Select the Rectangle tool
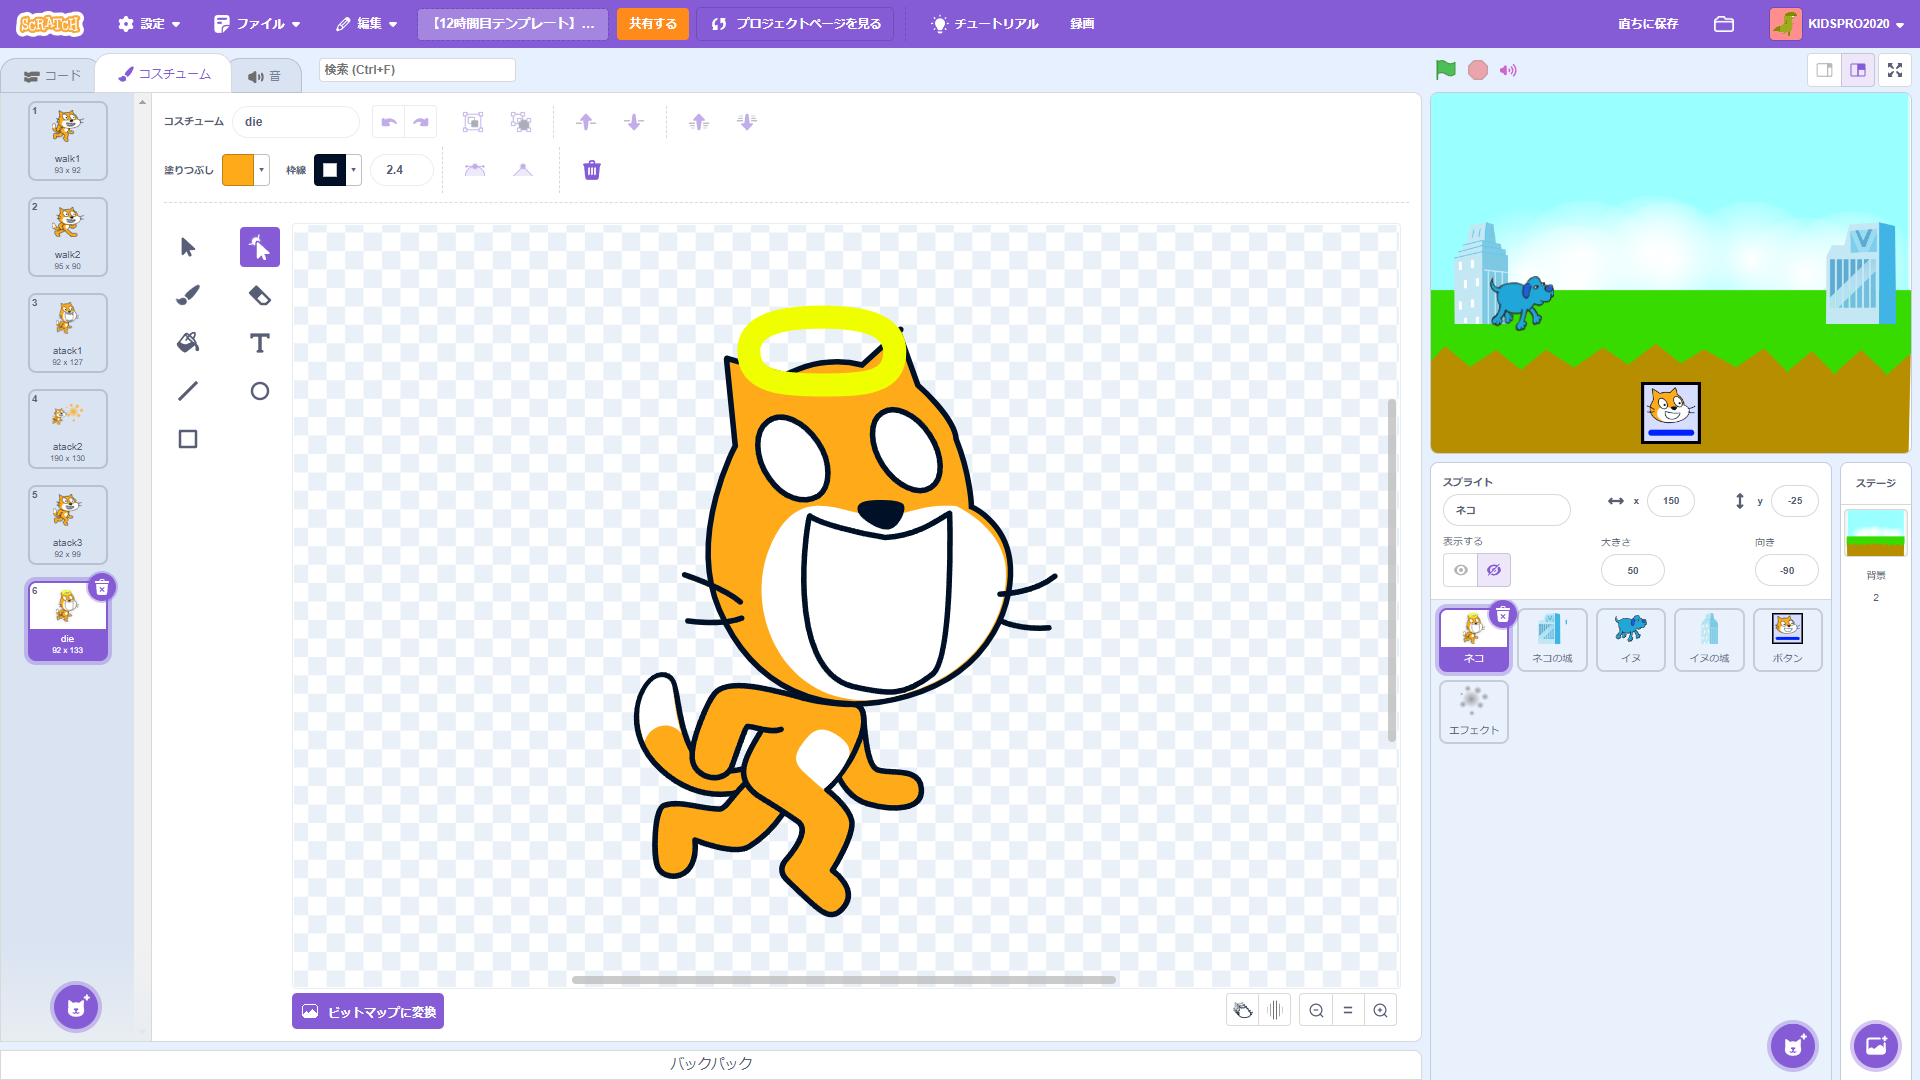The width and height of the screenshot is (1920, 1080). (x=188, y=439)
